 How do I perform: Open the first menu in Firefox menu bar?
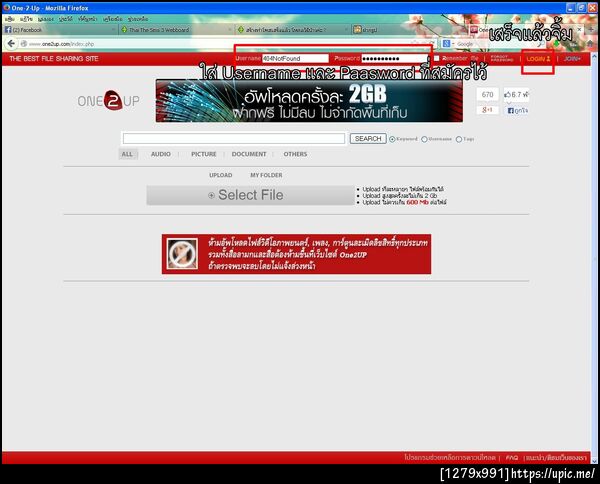[10, 19]
